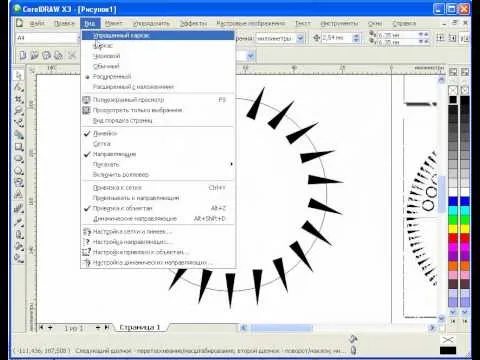Screen dimensions: 480x360
Task: Click the nudge offset 2,54 spinner arrows
Action: click(x=356, y=38)
